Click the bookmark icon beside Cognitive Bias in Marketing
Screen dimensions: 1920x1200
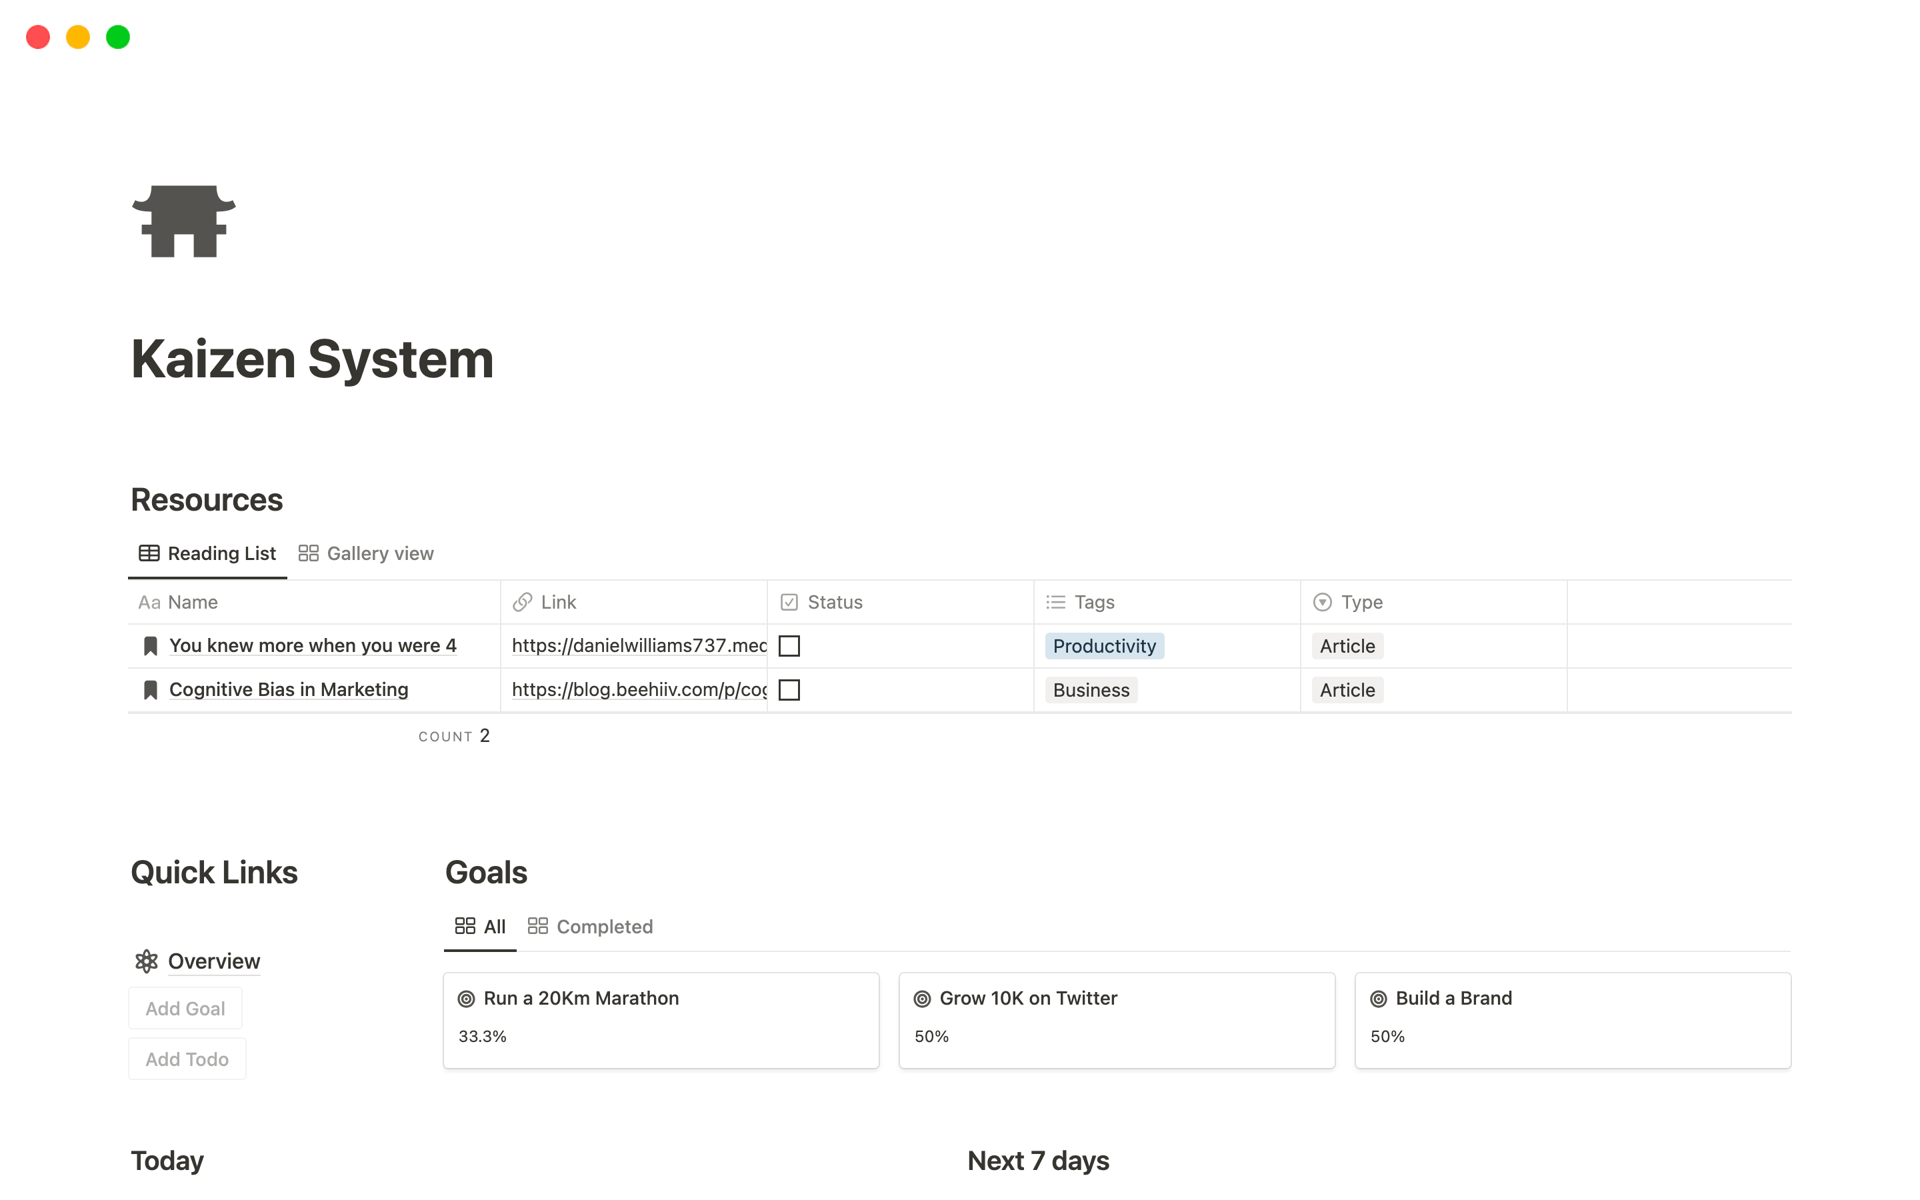pos(151,690)
